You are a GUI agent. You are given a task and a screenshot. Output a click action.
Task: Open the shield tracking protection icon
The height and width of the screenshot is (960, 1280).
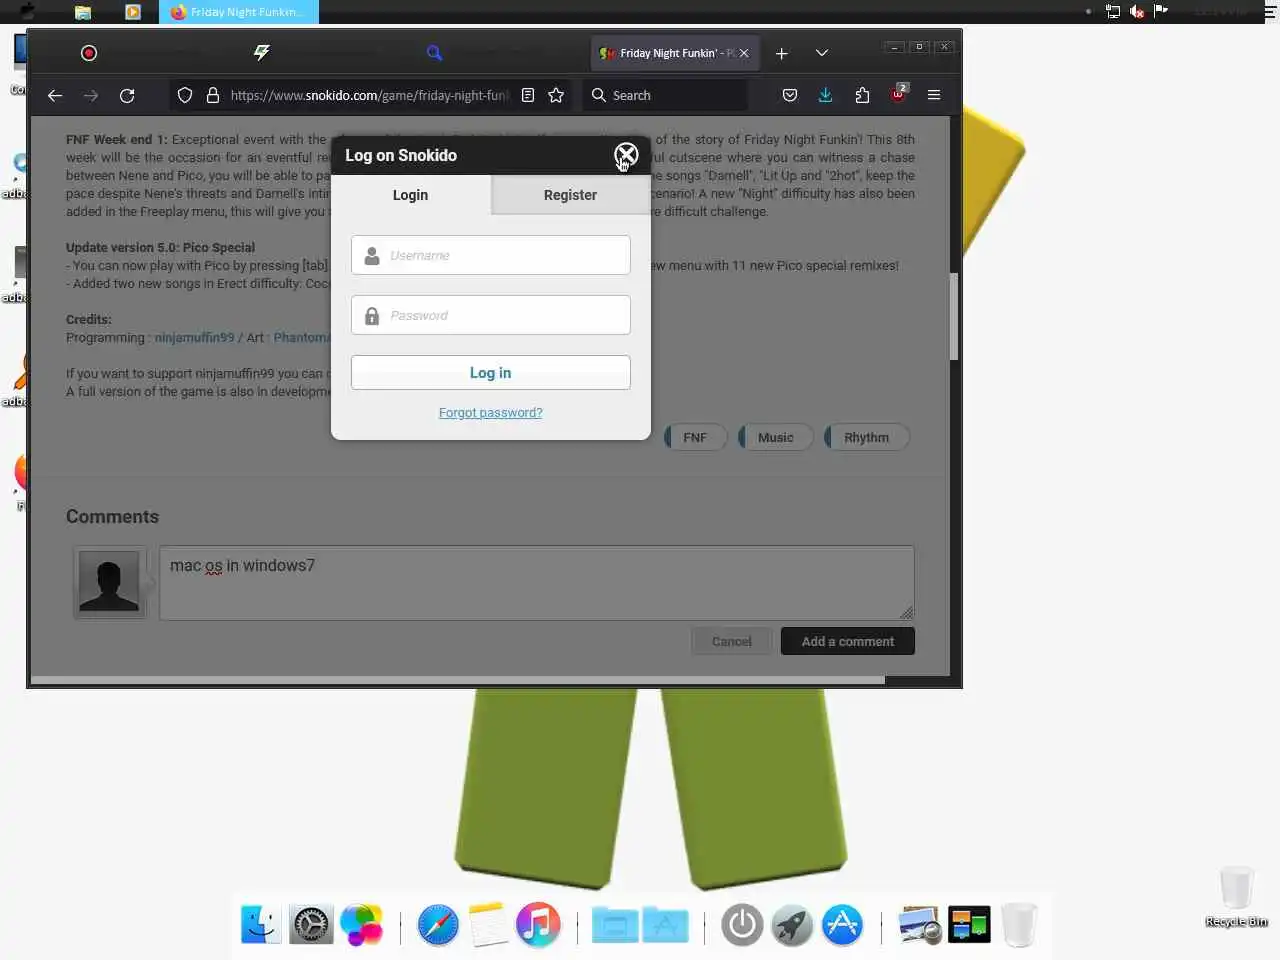point(185,95)
